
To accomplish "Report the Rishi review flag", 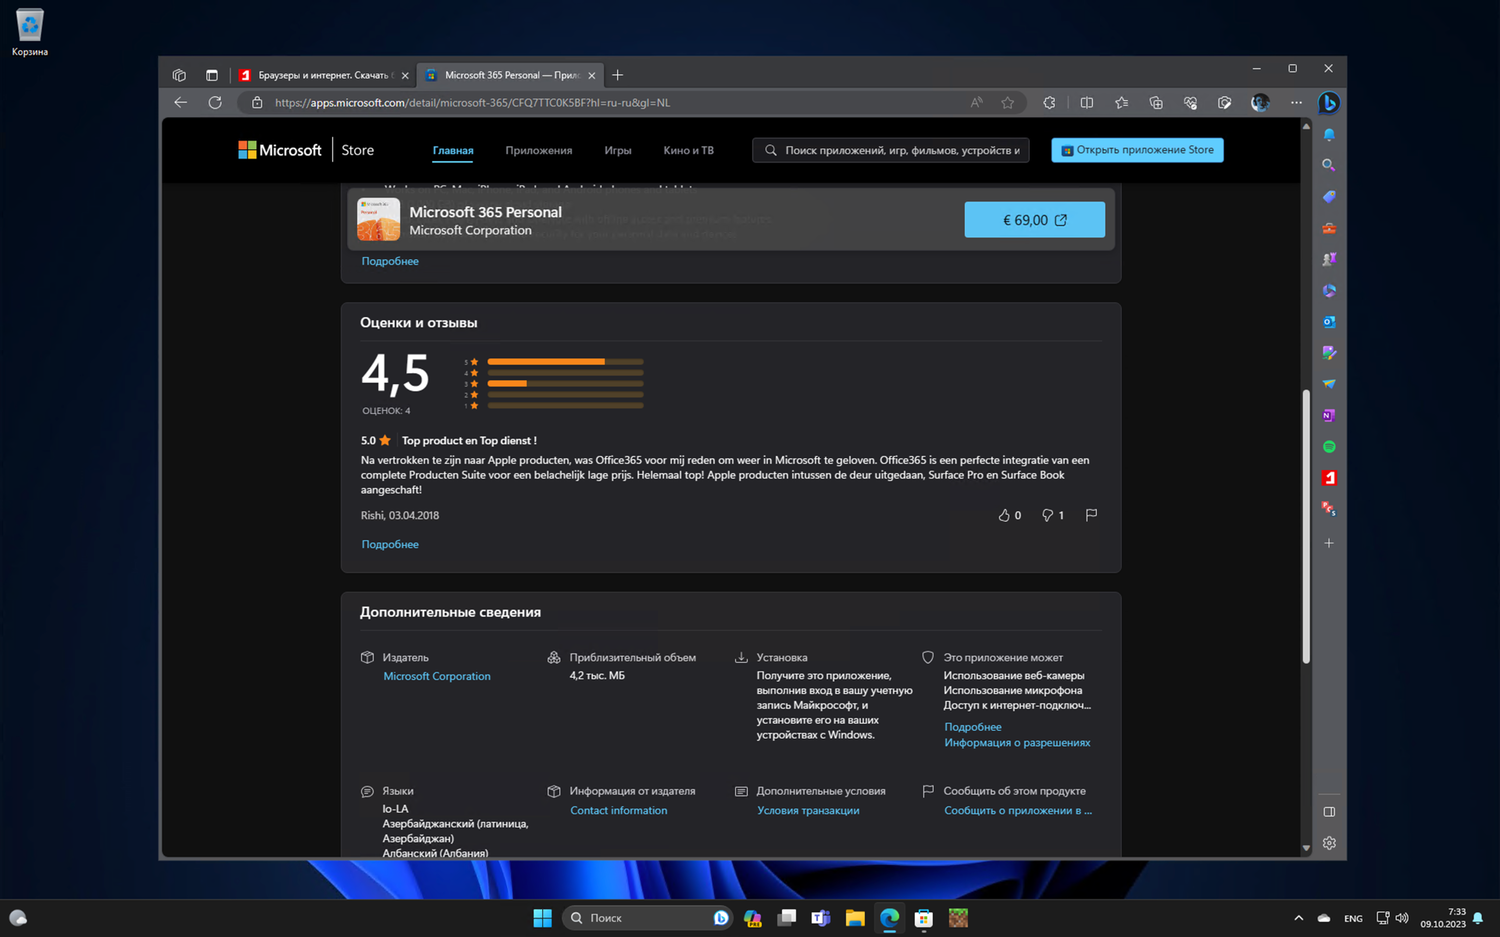I will (x=1091, y=515).
